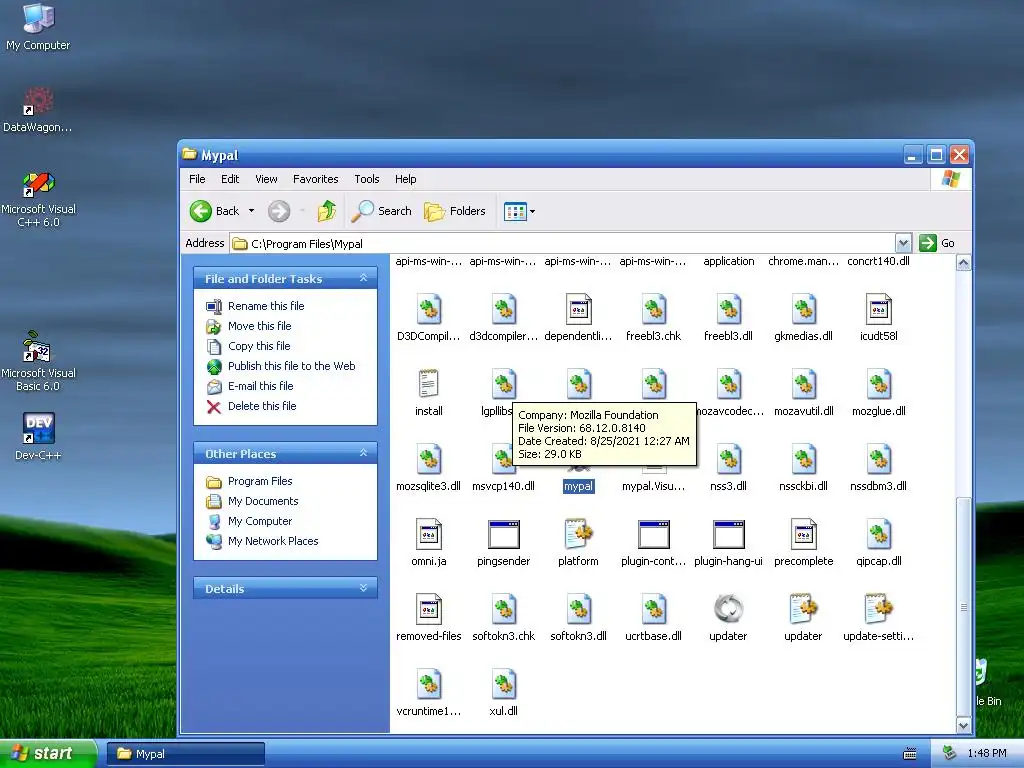Go to Program Files in Other Places

[x=260, y=481]
